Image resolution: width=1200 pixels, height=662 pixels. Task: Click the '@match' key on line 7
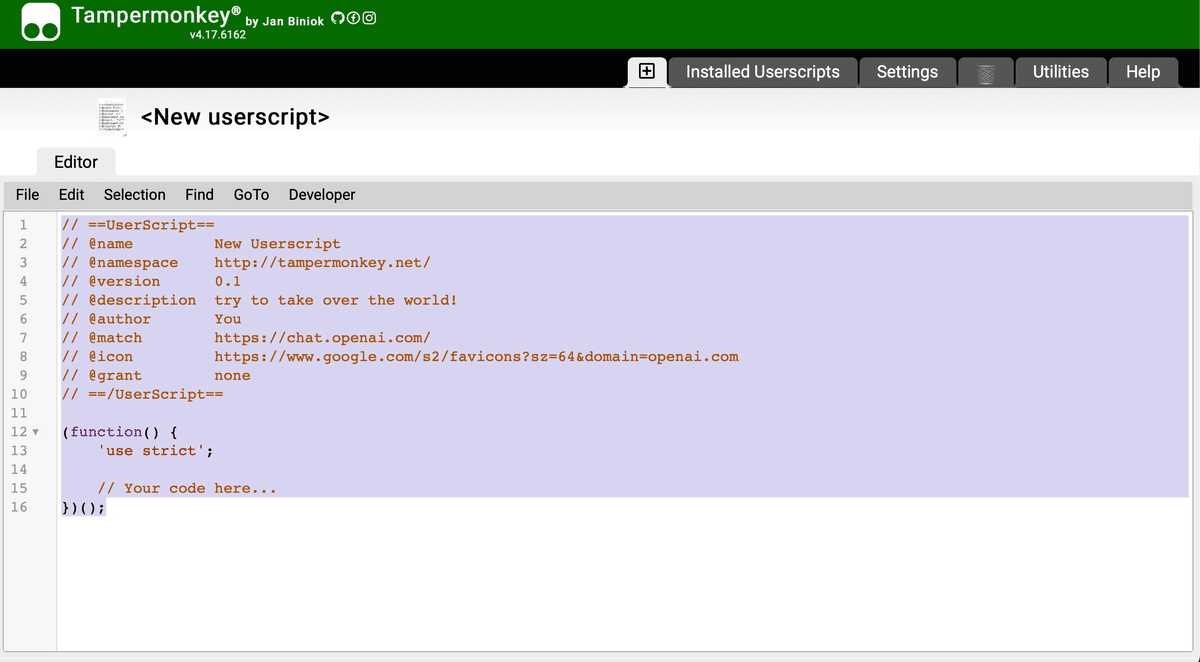115,338
